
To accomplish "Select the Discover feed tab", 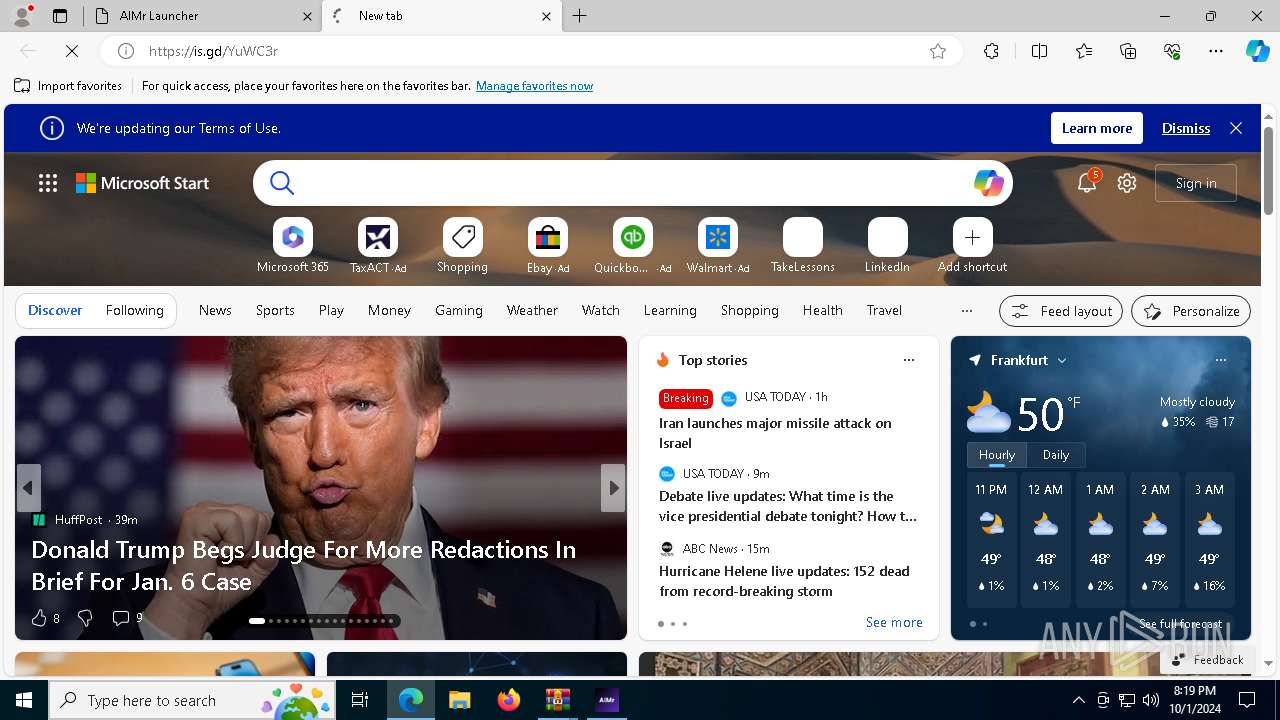I will (55, 311).
